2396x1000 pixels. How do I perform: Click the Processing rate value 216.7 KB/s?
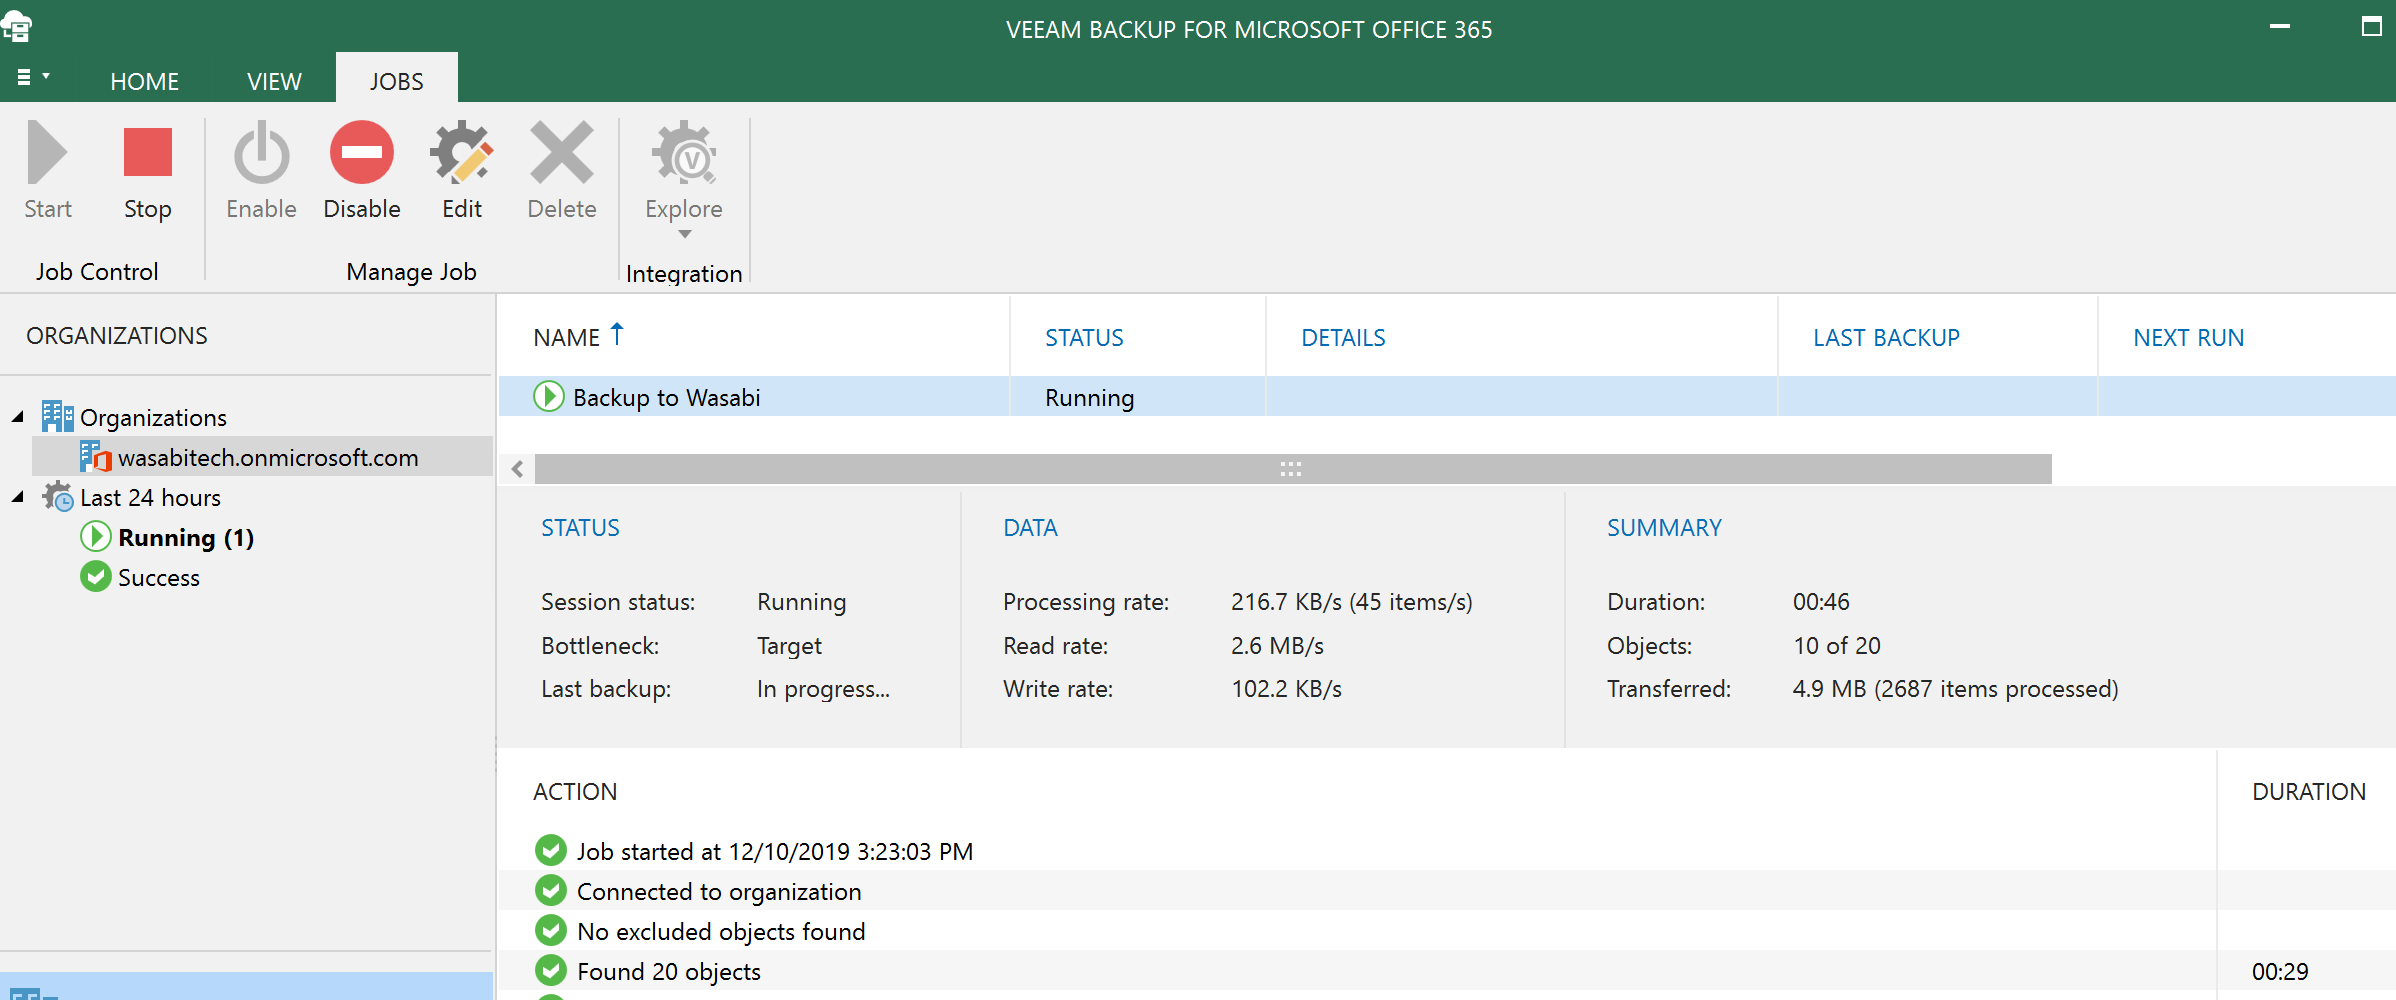point(1351,601)
